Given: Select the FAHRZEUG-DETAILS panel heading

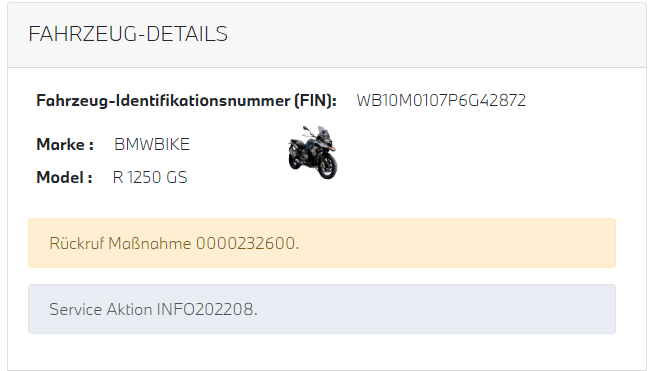Looking at the screenshot, I should coord(128,34).
